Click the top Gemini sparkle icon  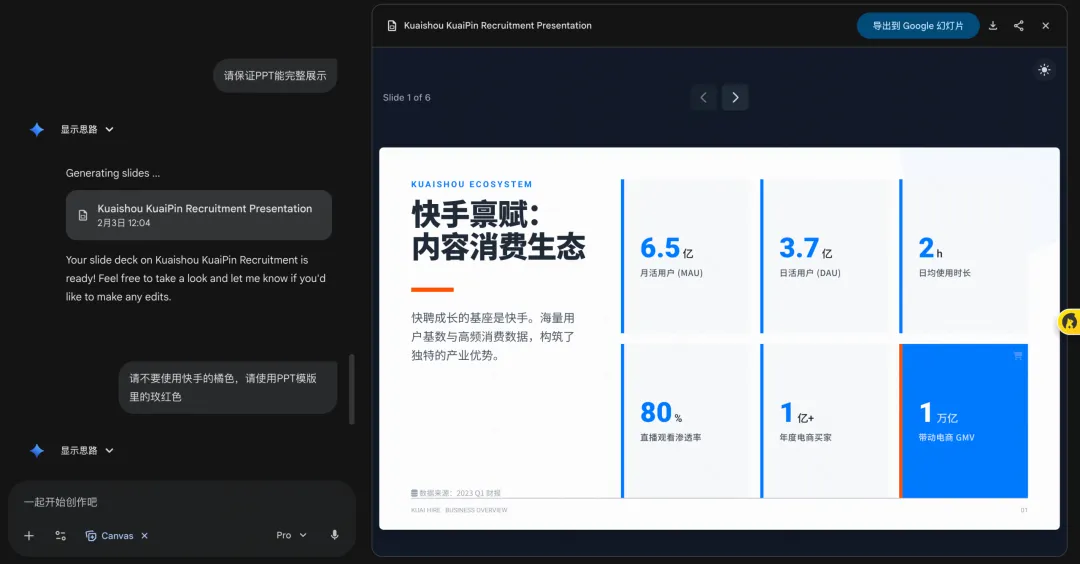37,129
